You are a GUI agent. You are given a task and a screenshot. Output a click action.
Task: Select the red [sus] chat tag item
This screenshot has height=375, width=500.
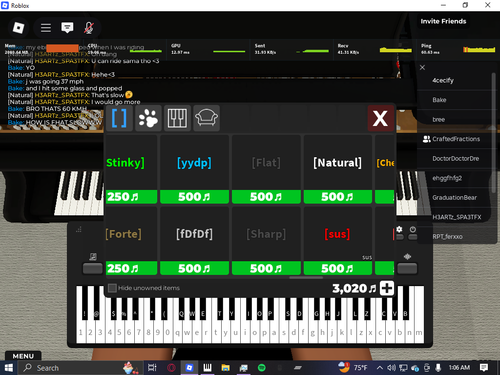[337, 234]
